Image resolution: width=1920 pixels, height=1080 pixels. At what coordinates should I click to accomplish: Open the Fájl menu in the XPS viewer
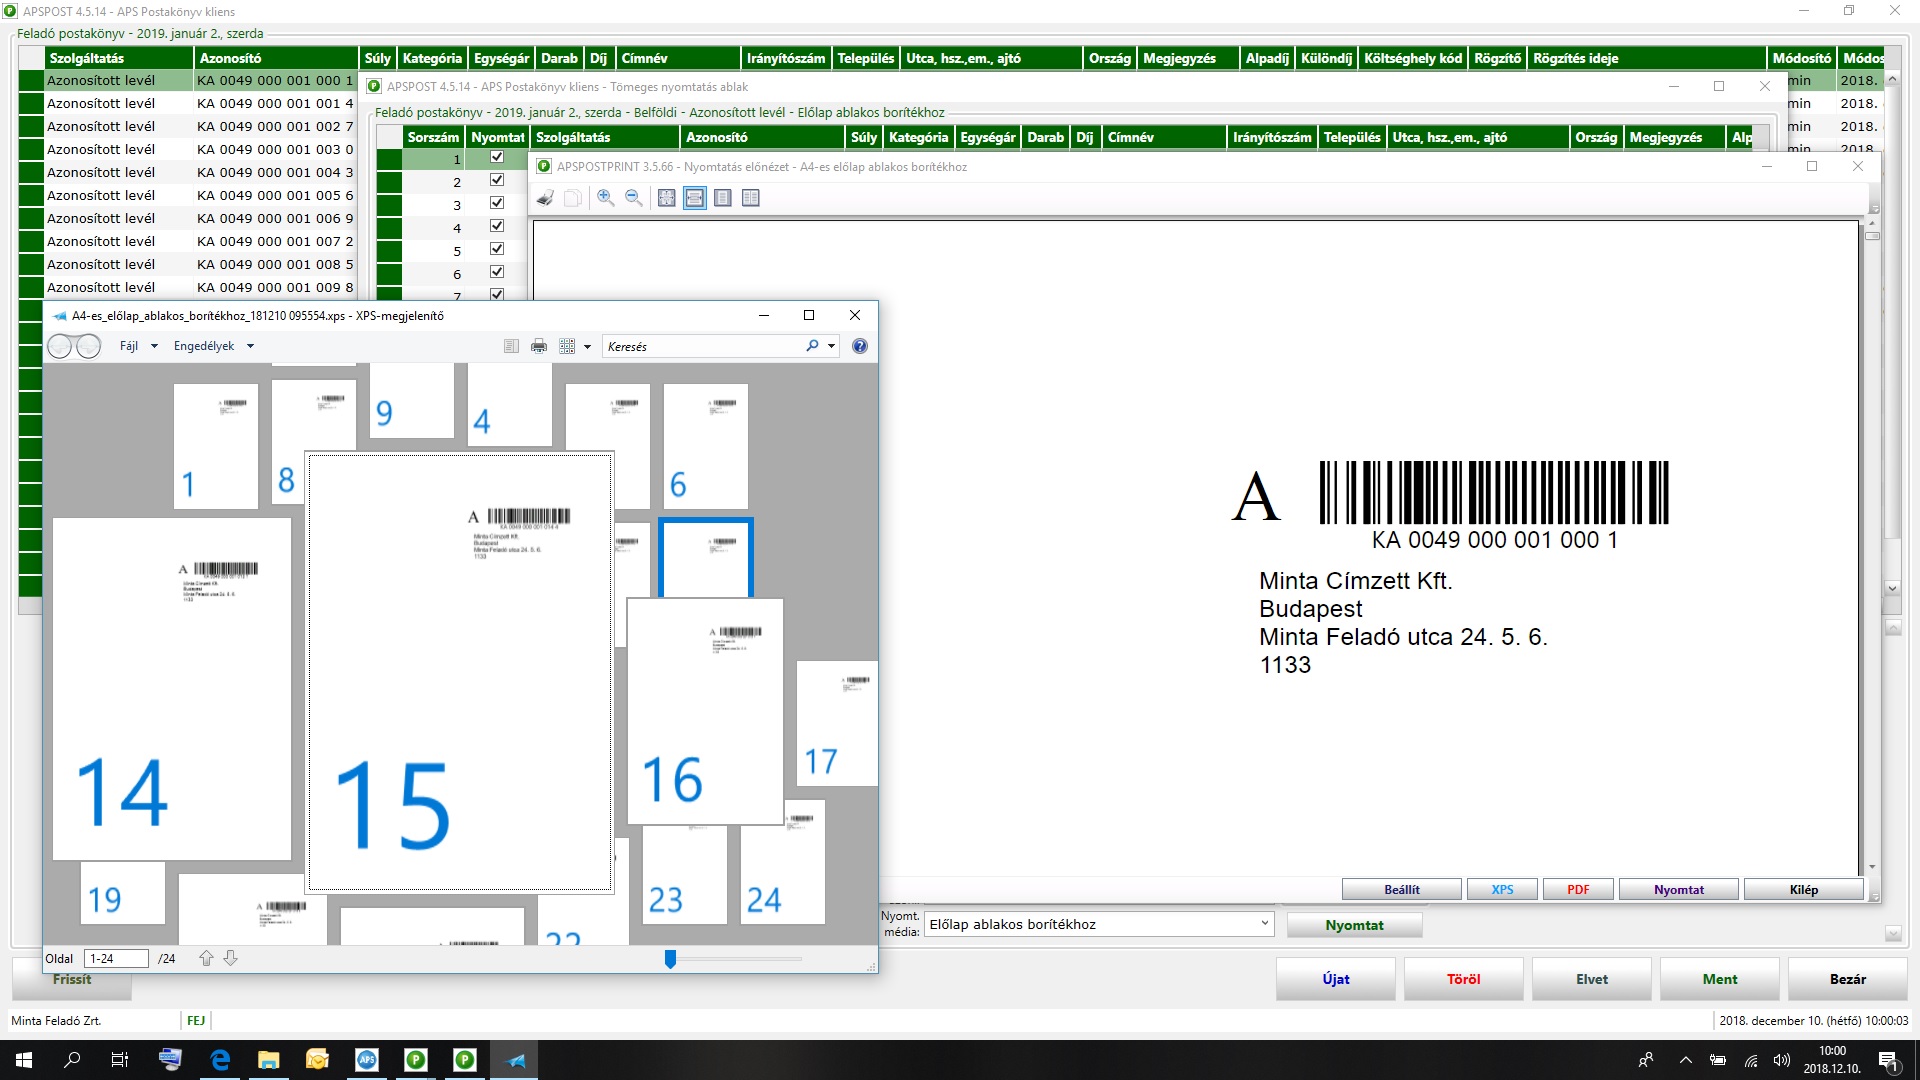[130, 346]
